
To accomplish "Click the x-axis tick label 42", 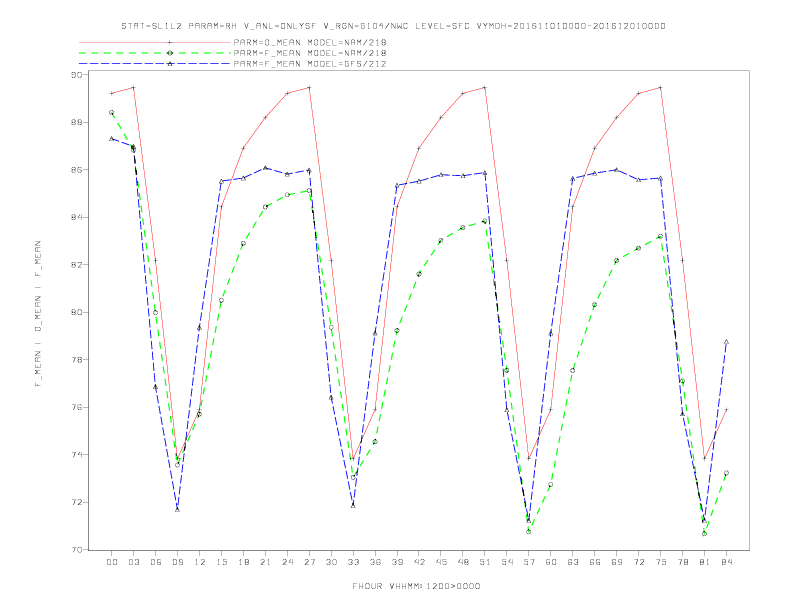I will click(x=419, y=562).
